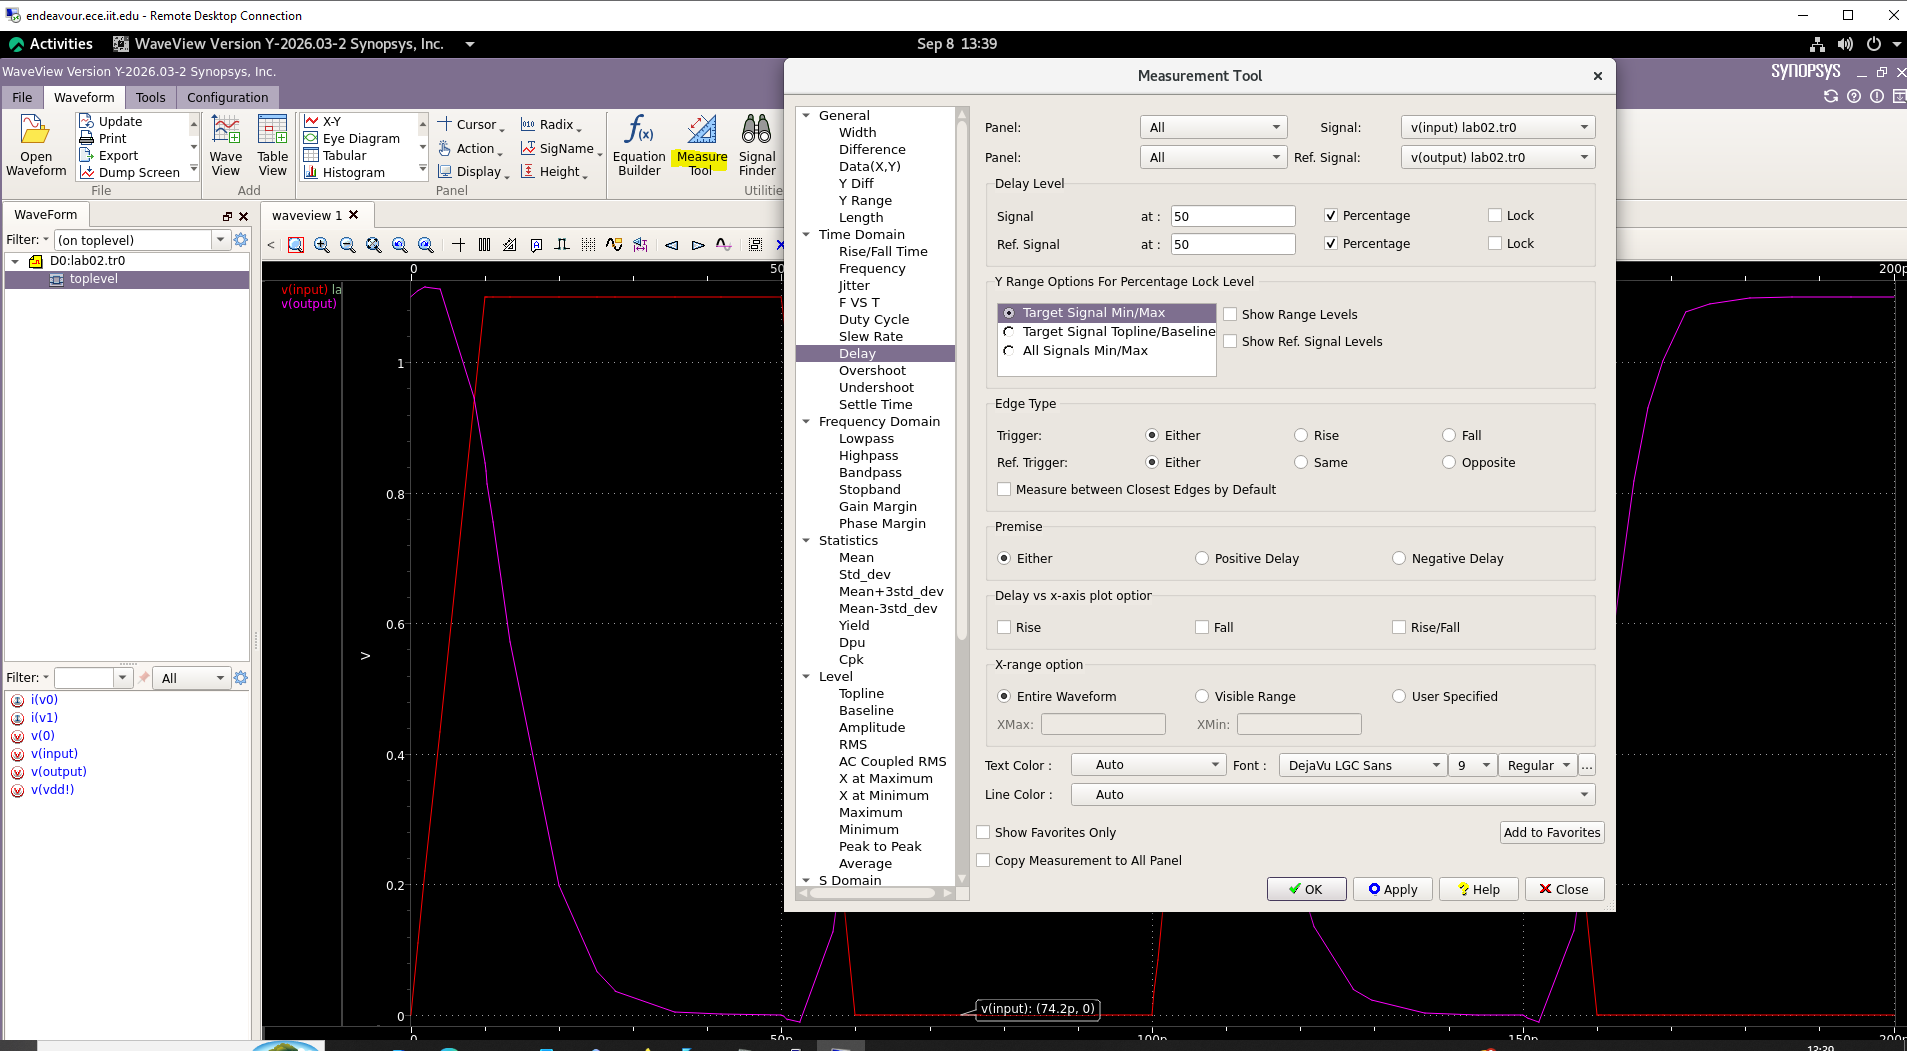Add crosshair cursor from waveview toolbar
Screen dimensions: 1907x1051
pyautogui.click(x=459, y=244)
